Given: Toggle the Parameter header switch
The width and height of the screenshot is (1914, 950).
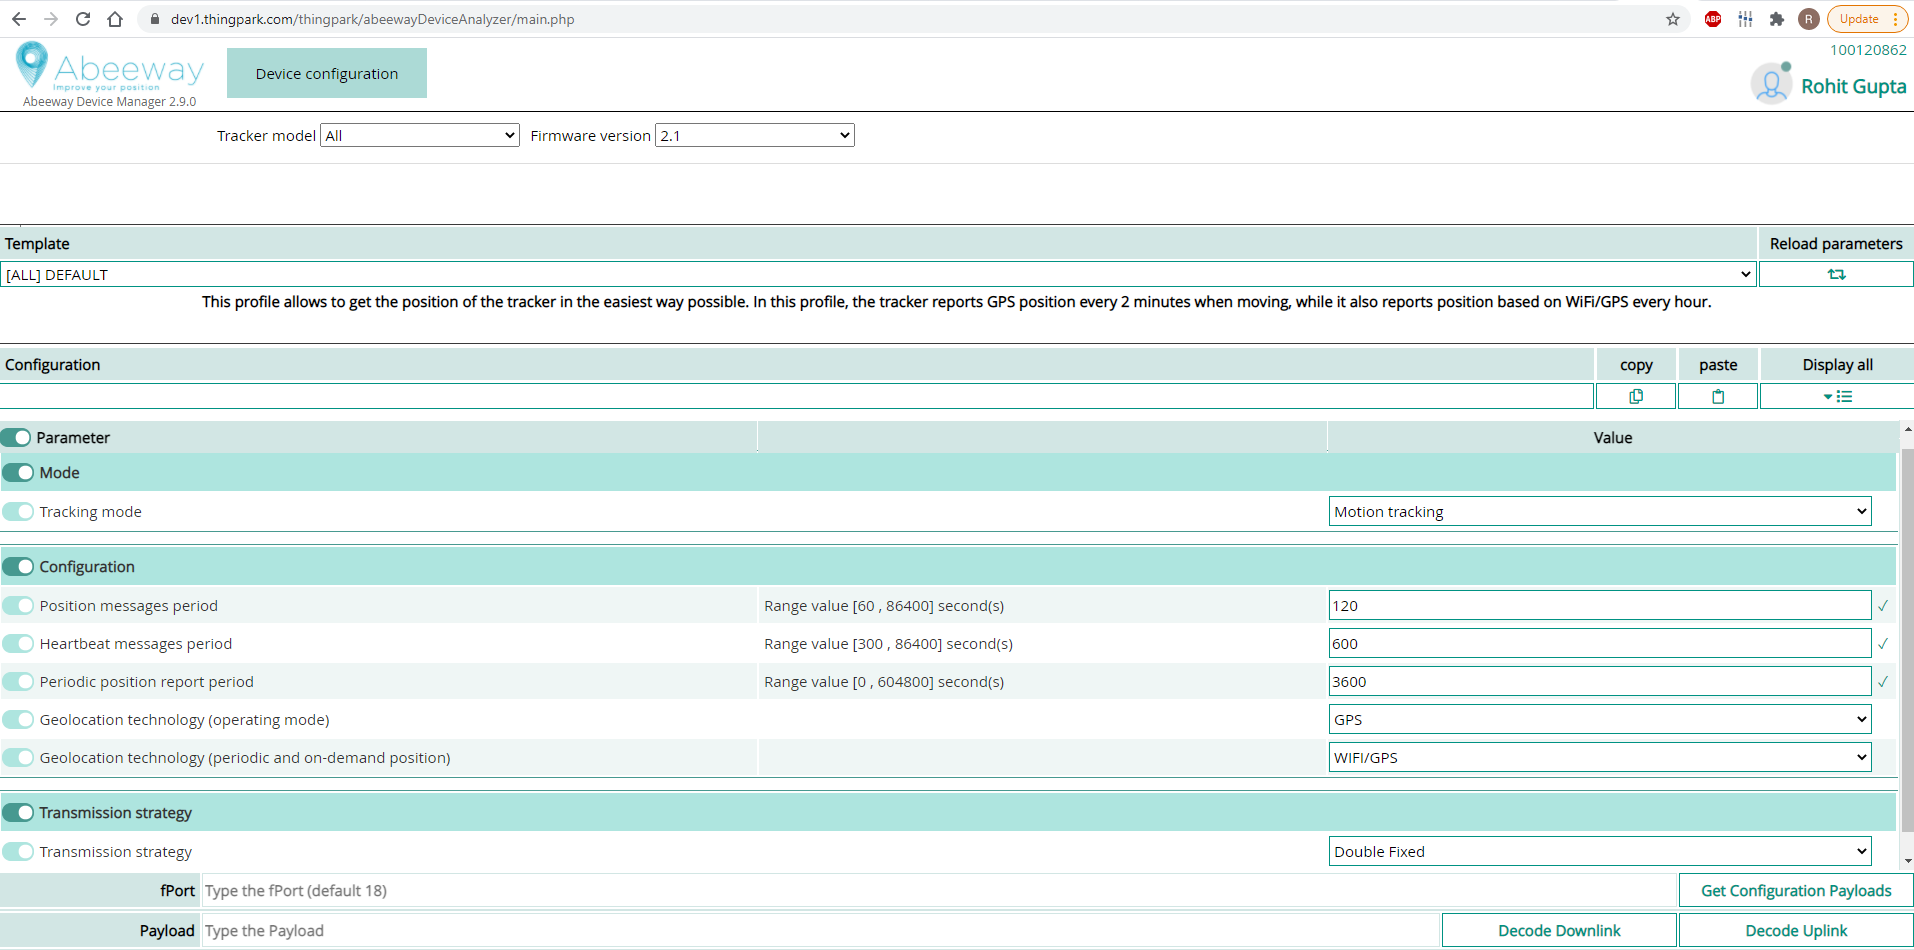Looking at the screenshot, I should point(16,438).
